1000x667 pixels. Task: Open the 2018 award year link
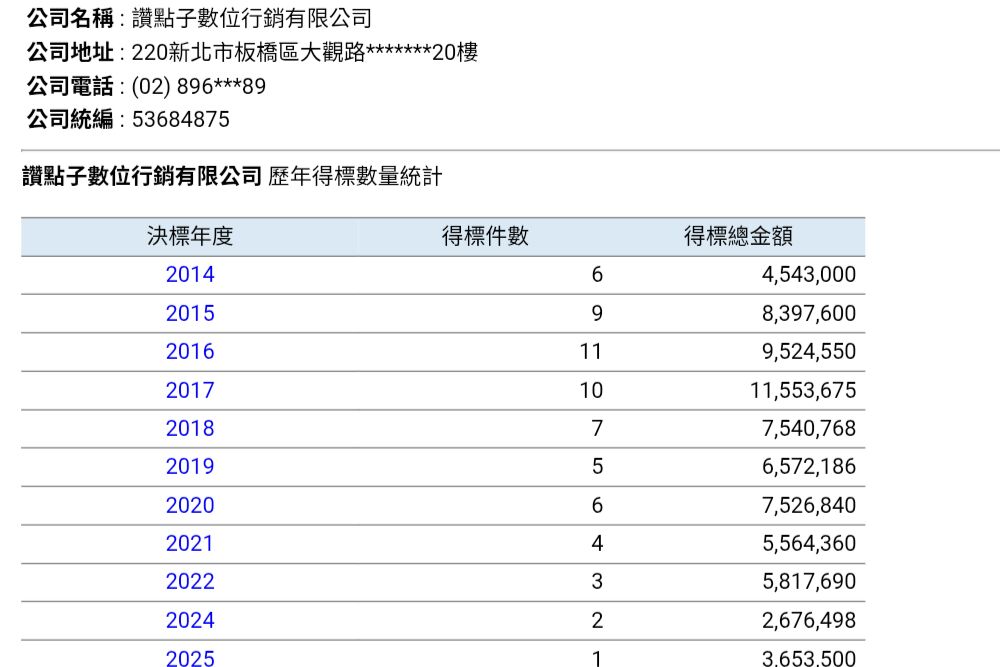coord(190,429)
